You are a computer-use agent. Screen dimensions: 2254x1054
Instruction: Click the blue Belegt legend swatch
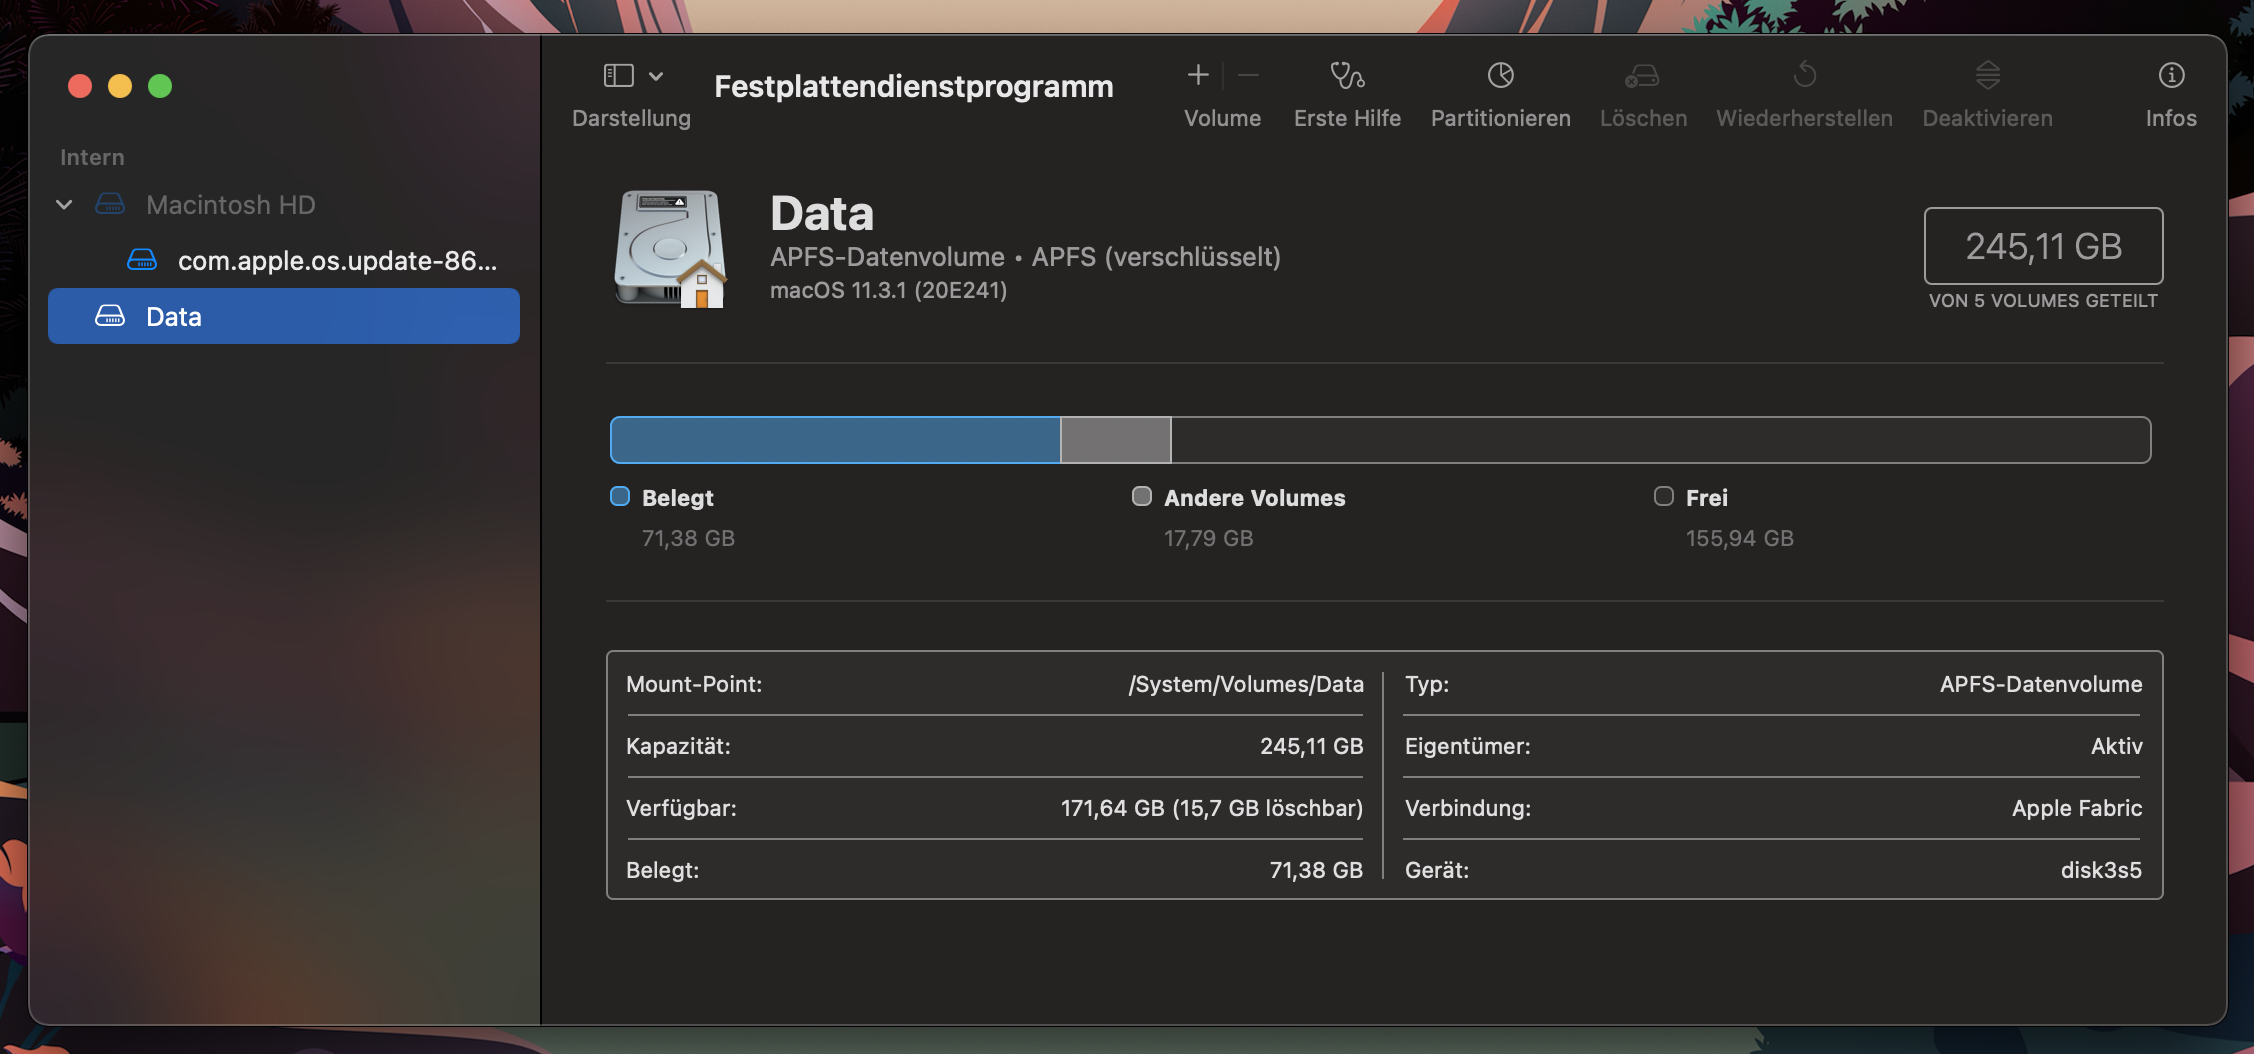620,497
